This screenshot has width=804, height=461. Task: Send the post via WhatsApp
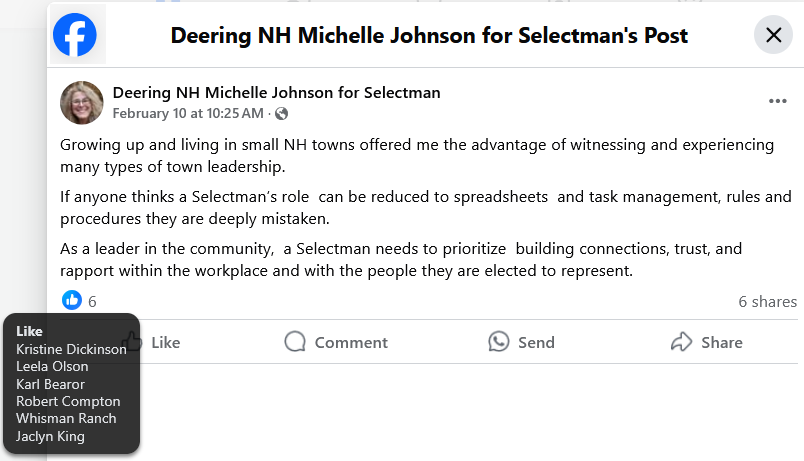521,342
